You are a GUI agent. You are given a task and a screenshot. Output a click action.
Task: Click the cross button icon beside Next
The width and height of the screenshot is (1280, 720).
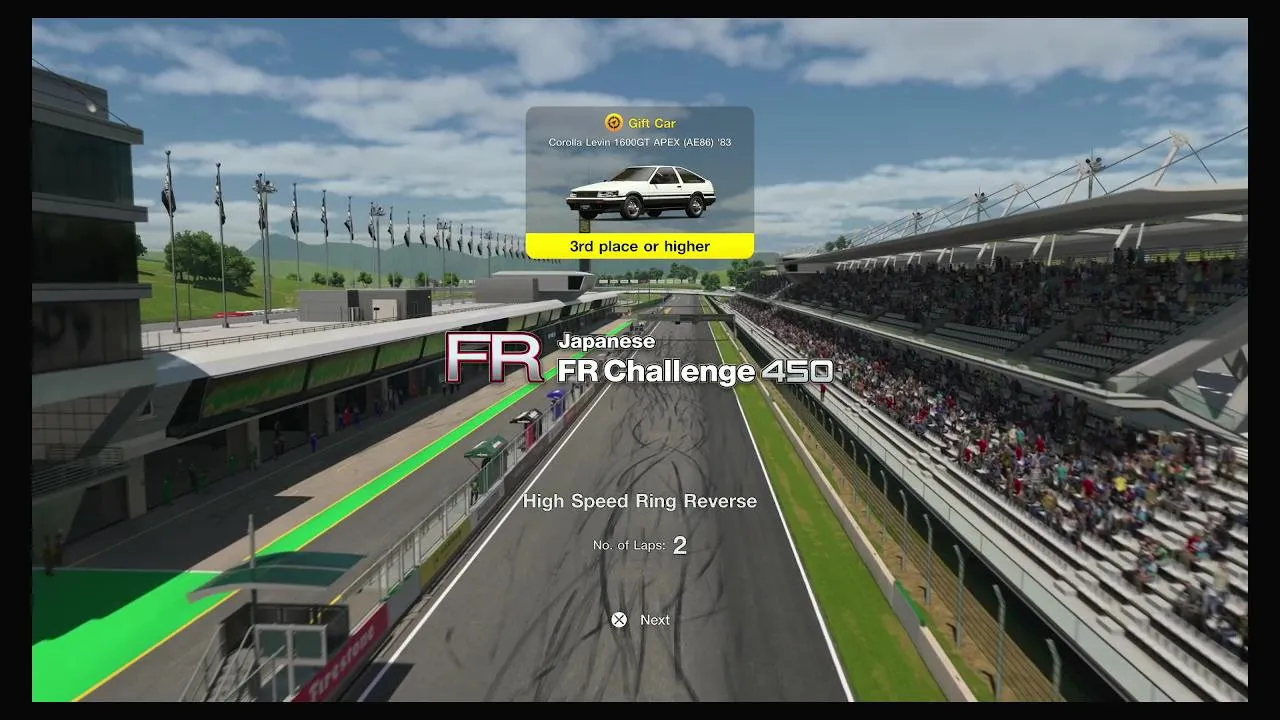coord(619,620)
